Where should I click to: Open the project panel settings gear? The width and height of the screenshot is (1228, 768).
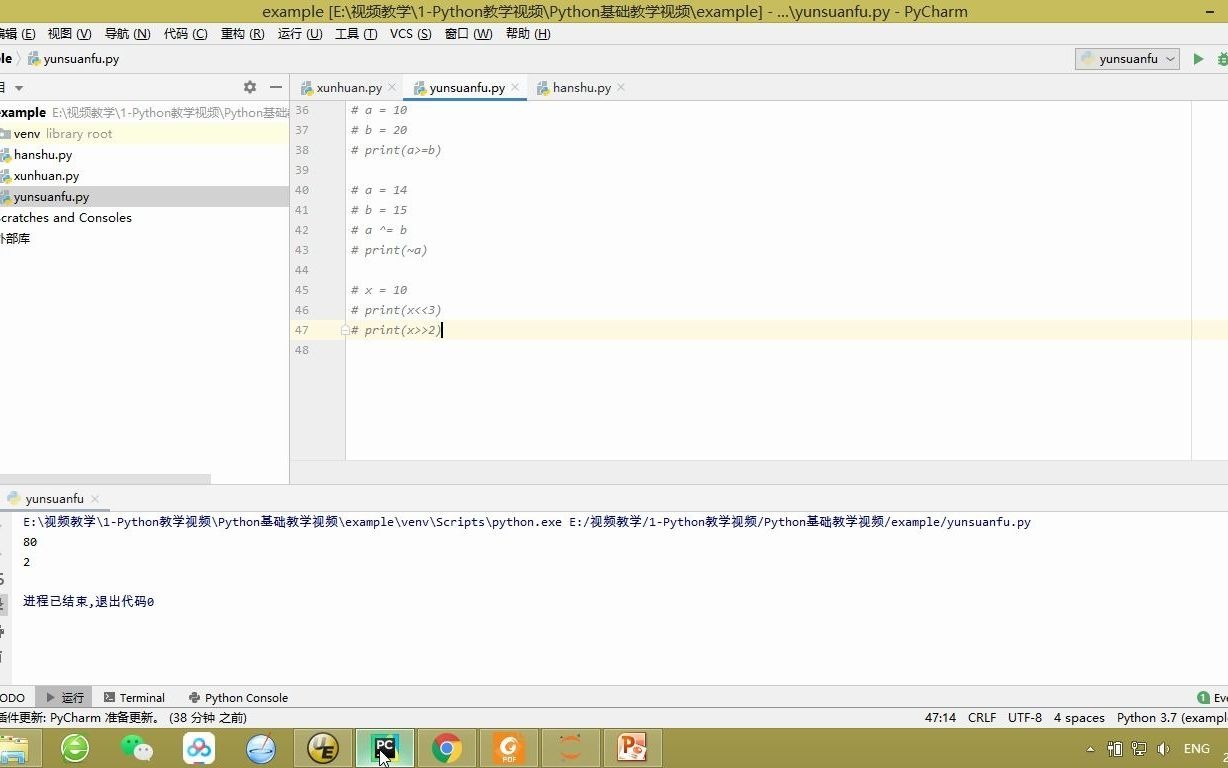249,87
